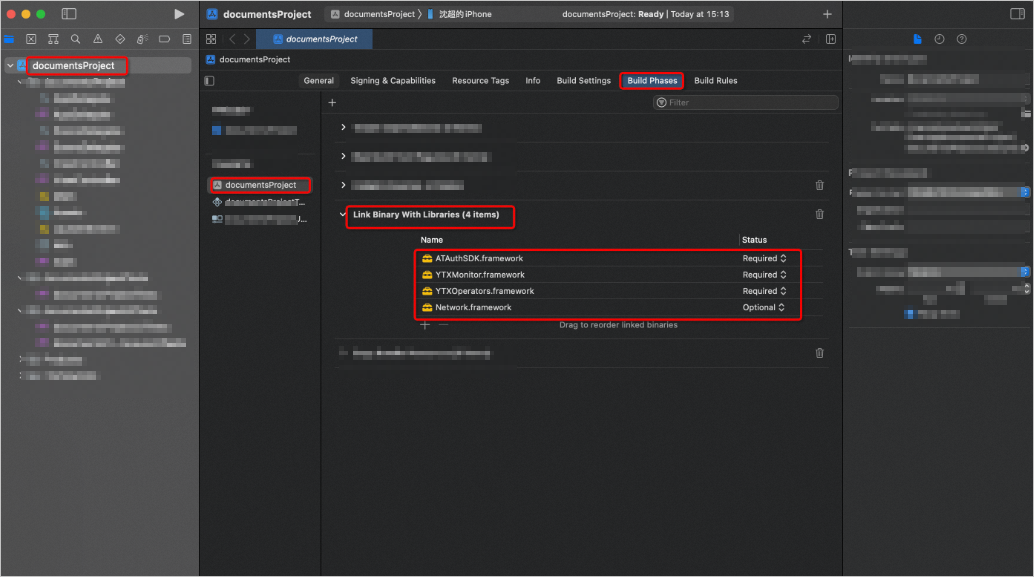Viewport: 1034px width, 577px height.
Task: Go back with the left chevron
Action: point(232,39)
